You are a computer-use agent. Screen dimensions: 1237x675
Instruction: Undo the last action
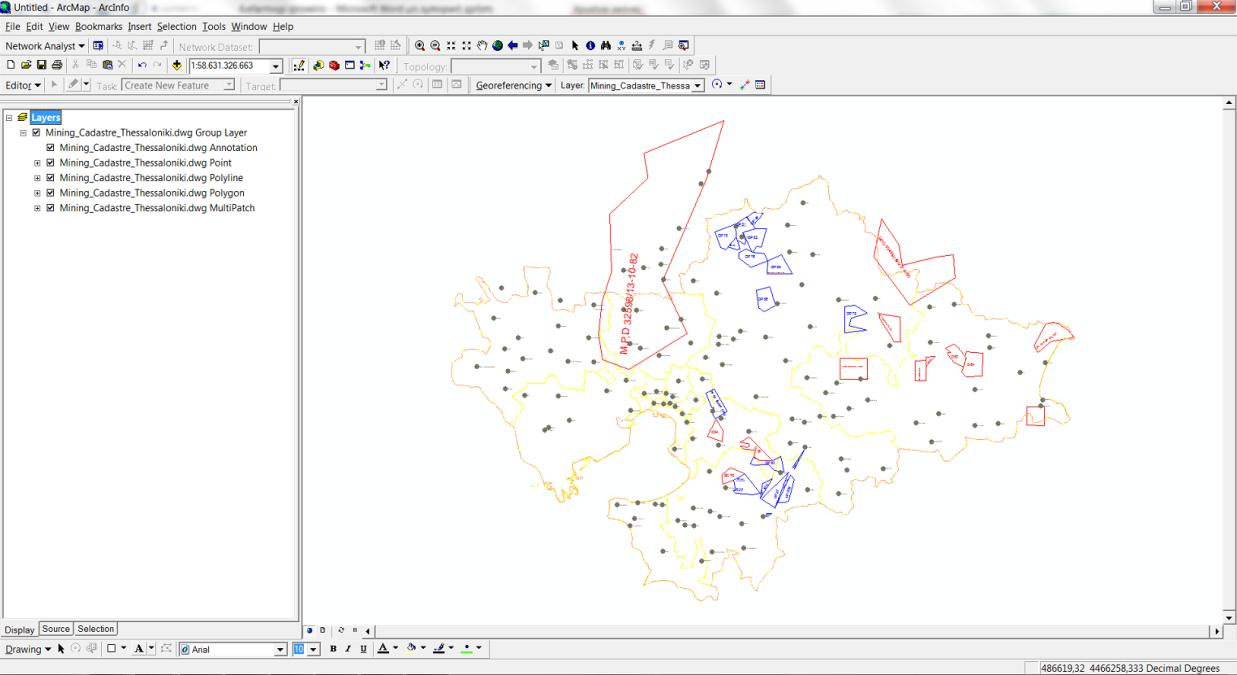[142, 65]
